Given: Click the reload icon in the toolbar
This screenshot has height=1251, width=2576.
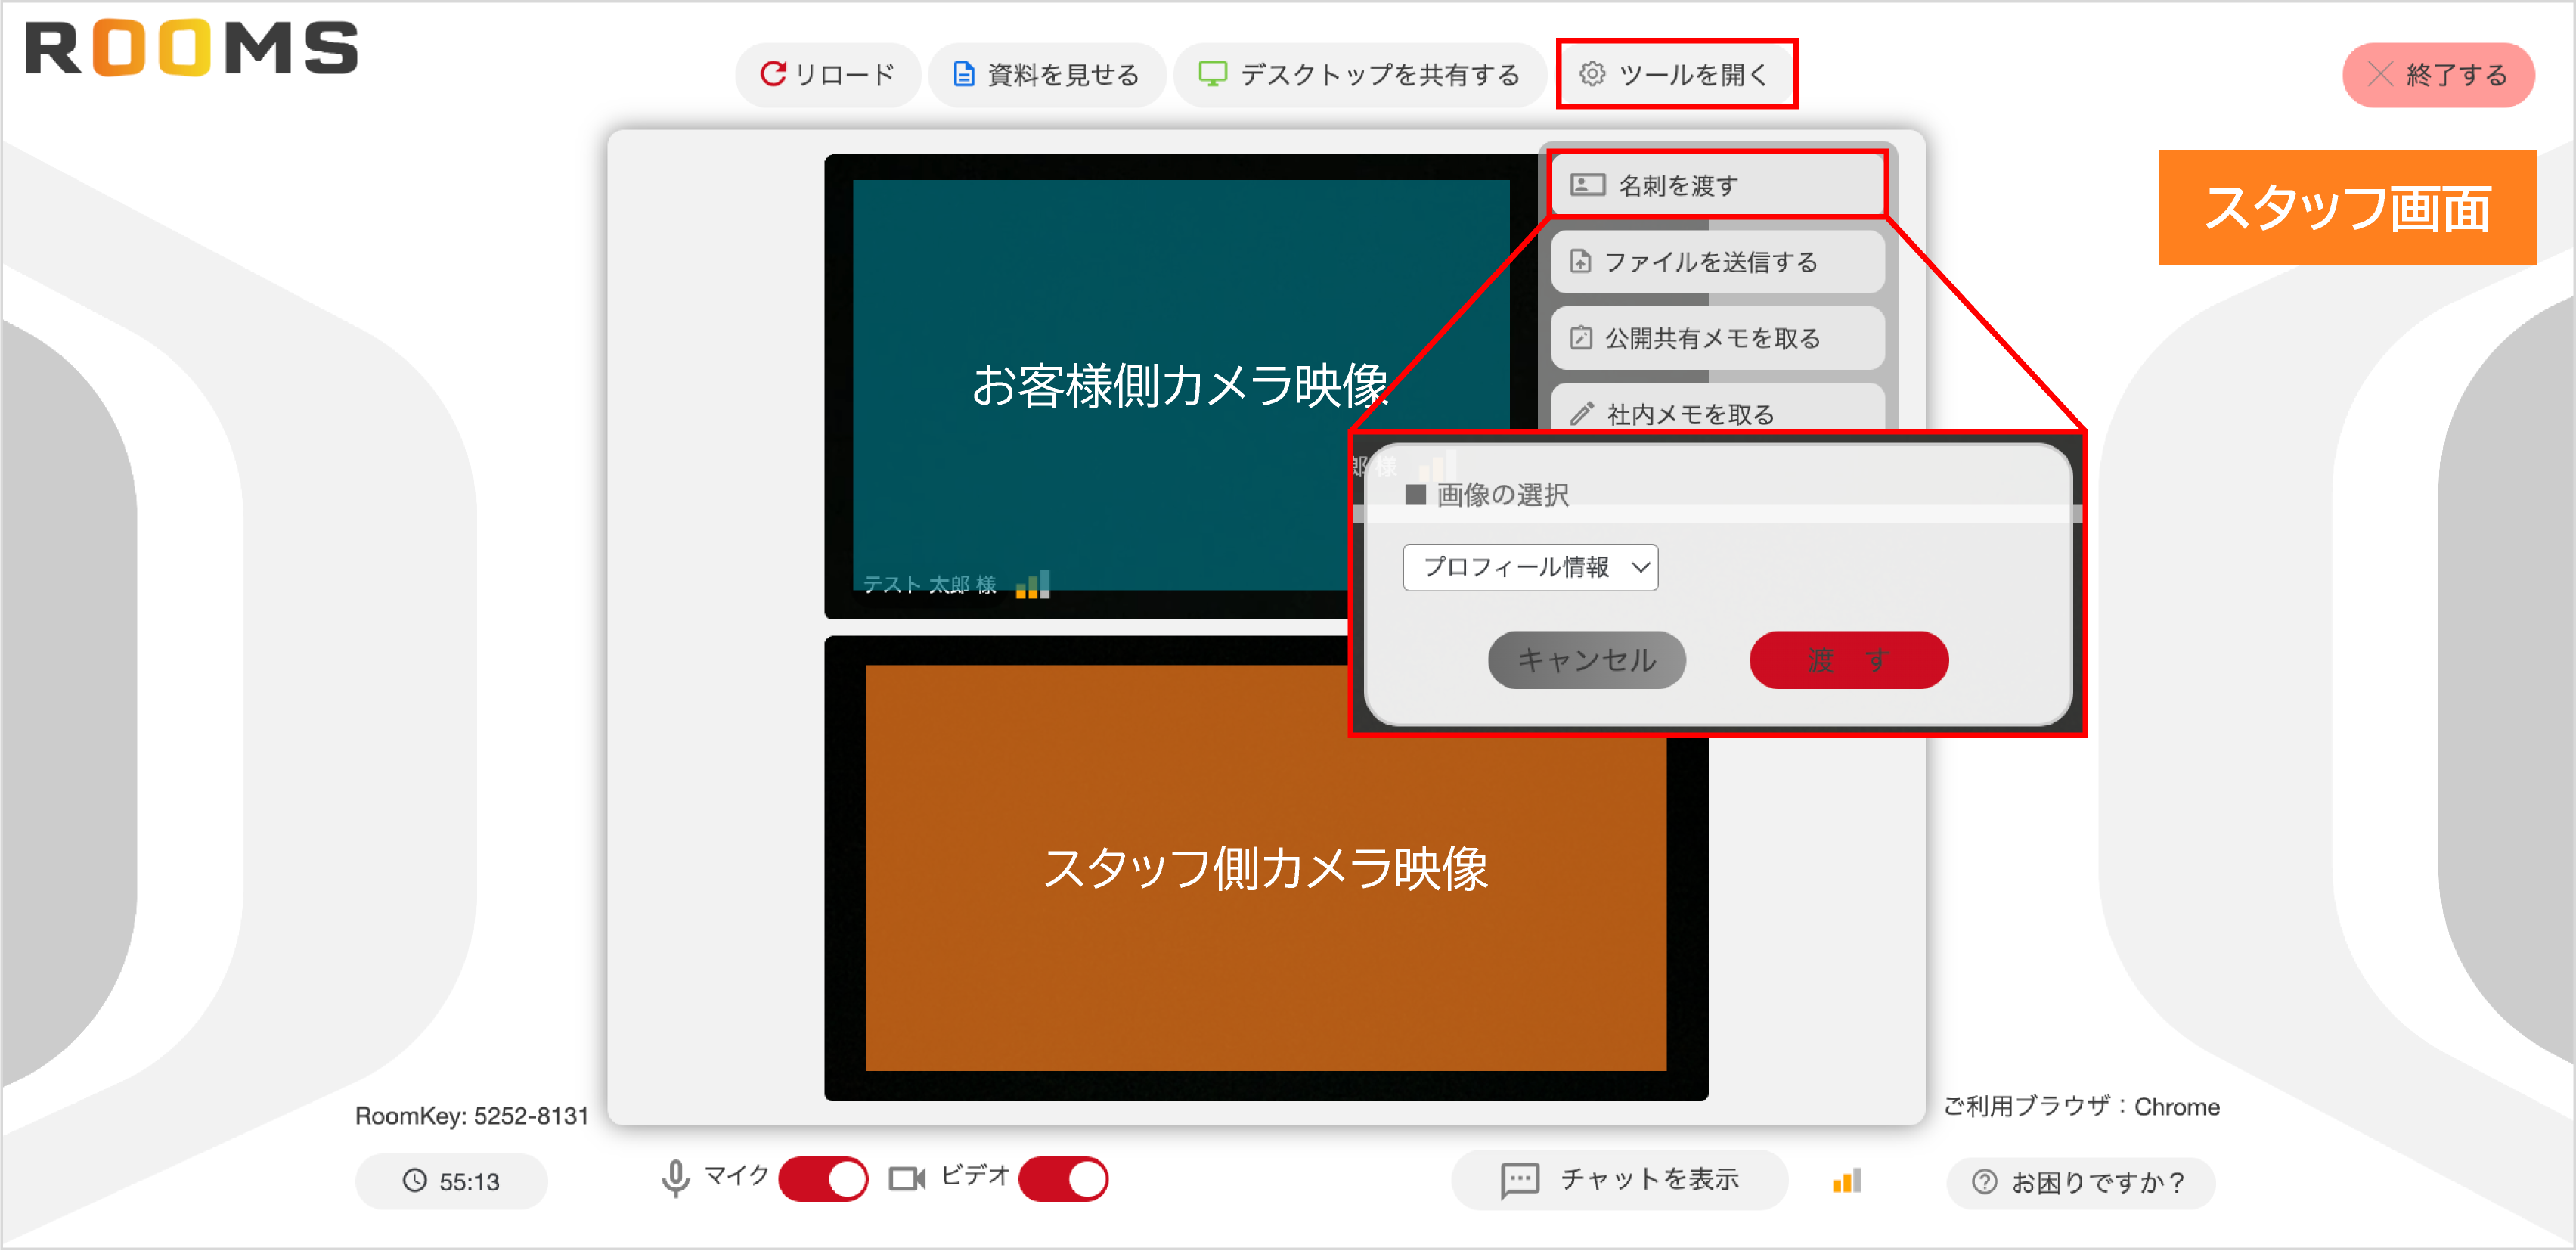Looking at the screenshot, I should click(x=775, y=73).
